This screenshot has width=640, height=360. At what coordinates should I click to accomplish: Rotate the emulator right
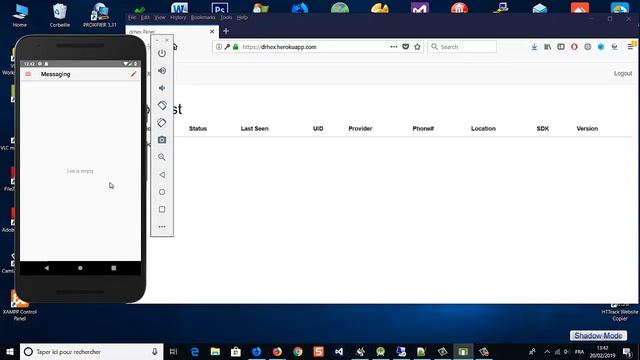(x=162, y=122)
